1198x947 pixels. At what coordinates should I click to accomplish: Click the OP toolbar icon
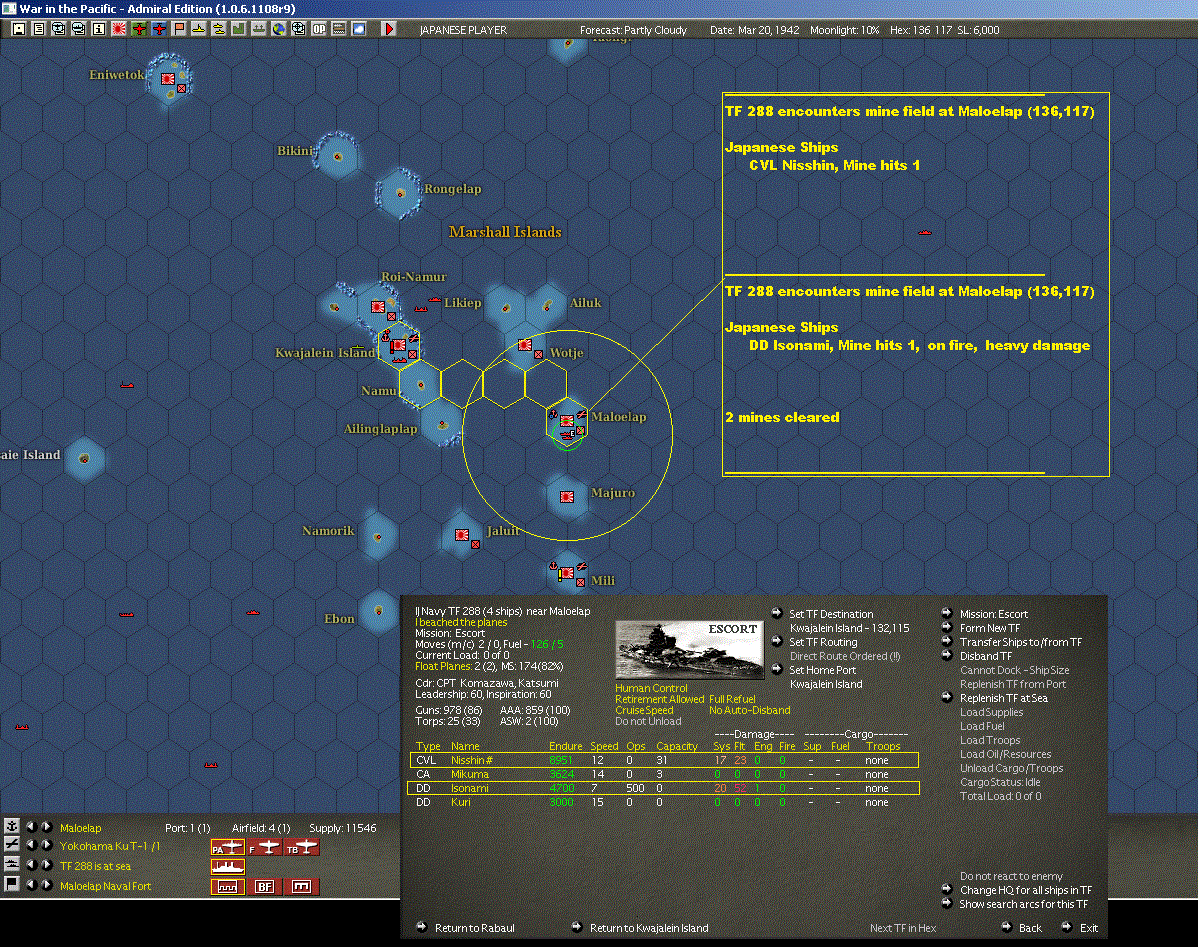[319, 29]
